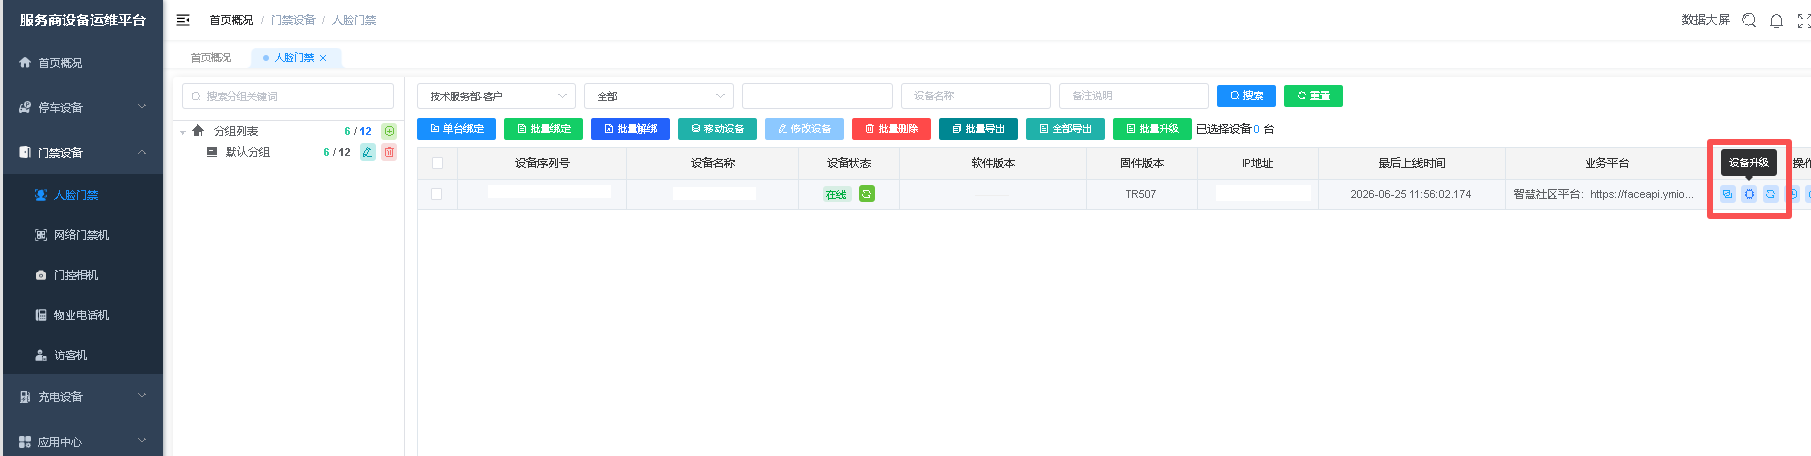Screen dimensions: 1811x456
Task: Open the search magnifier in the top bar
Action: click(1749, 20)
